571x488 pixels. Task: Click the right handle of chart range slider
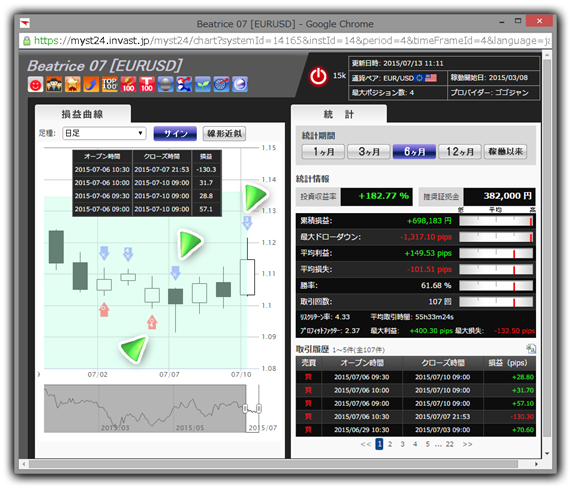(259, 409)
